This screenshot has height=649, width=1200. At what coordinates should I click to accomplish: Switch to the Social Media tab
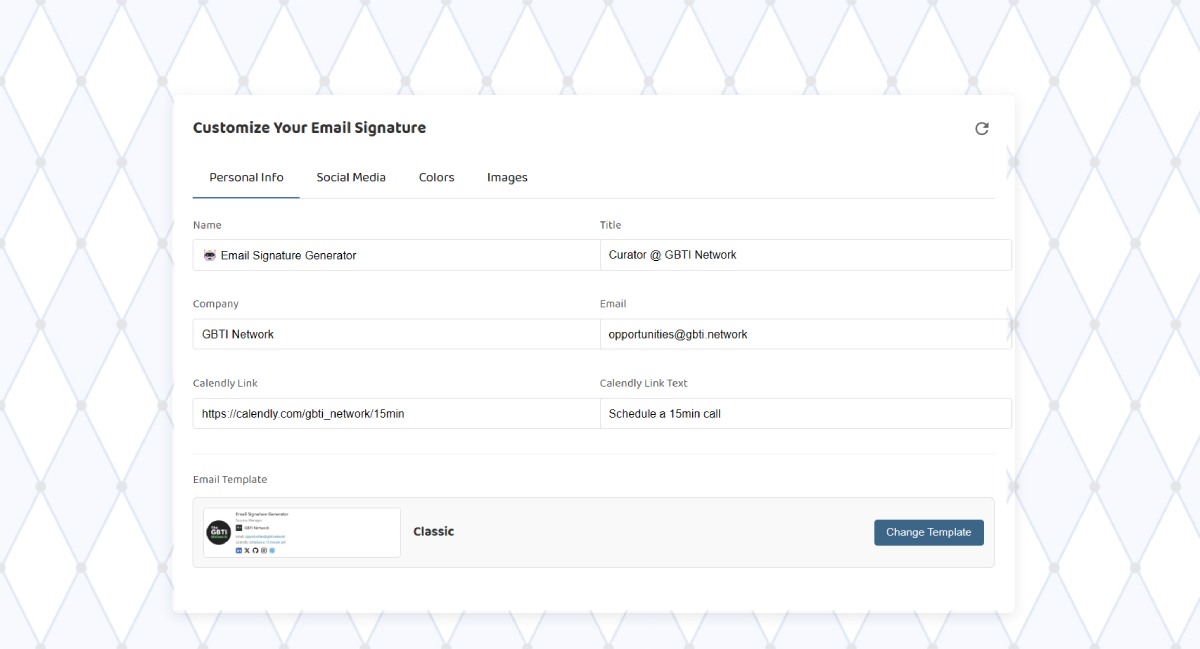[x=351, y=177]
